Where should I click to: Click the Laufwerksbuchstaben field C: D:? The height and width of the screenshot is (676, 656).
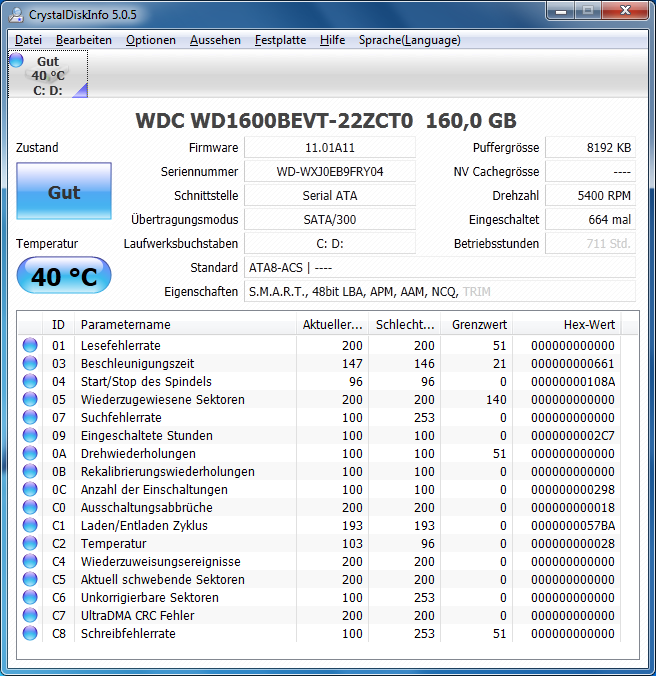[x=330, y=244]
